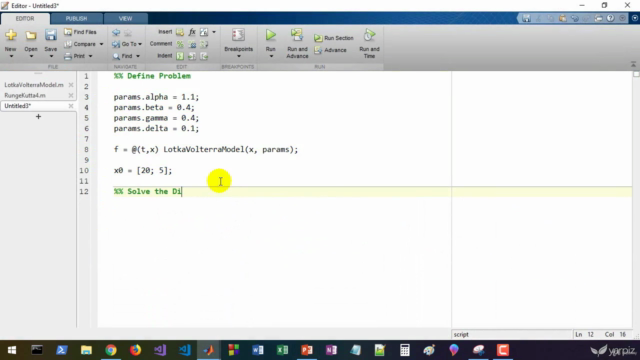
Task: Click the quick access Print icon
Action: [598, 18]
